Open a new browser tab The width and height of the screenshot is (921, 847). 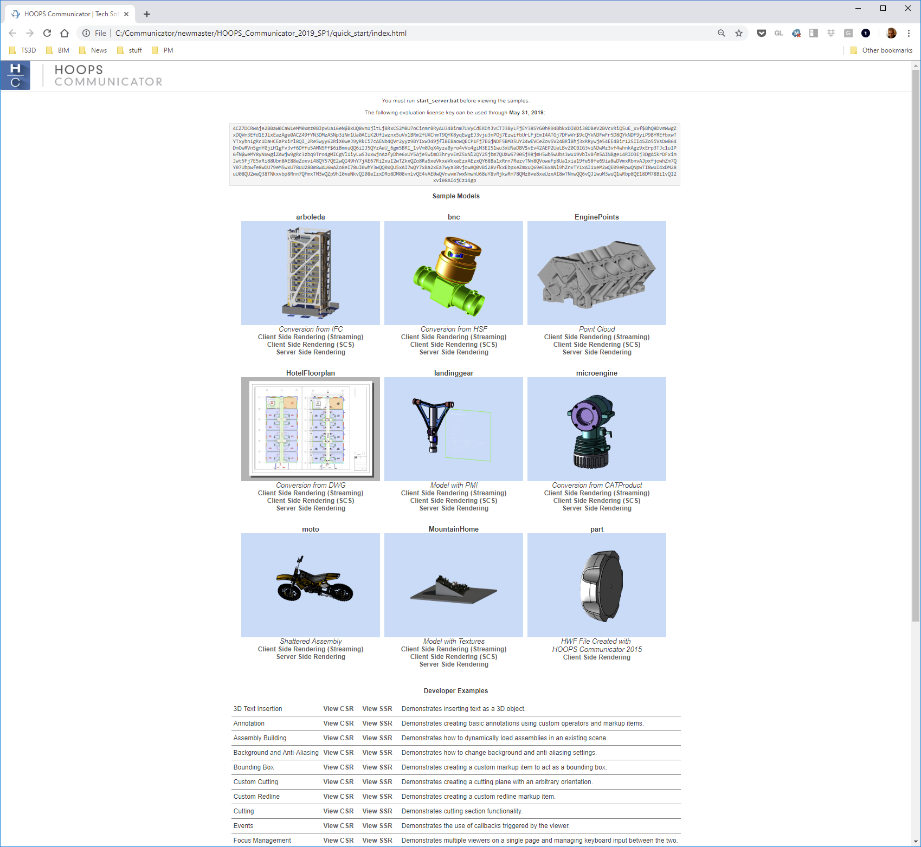[146, 14]
